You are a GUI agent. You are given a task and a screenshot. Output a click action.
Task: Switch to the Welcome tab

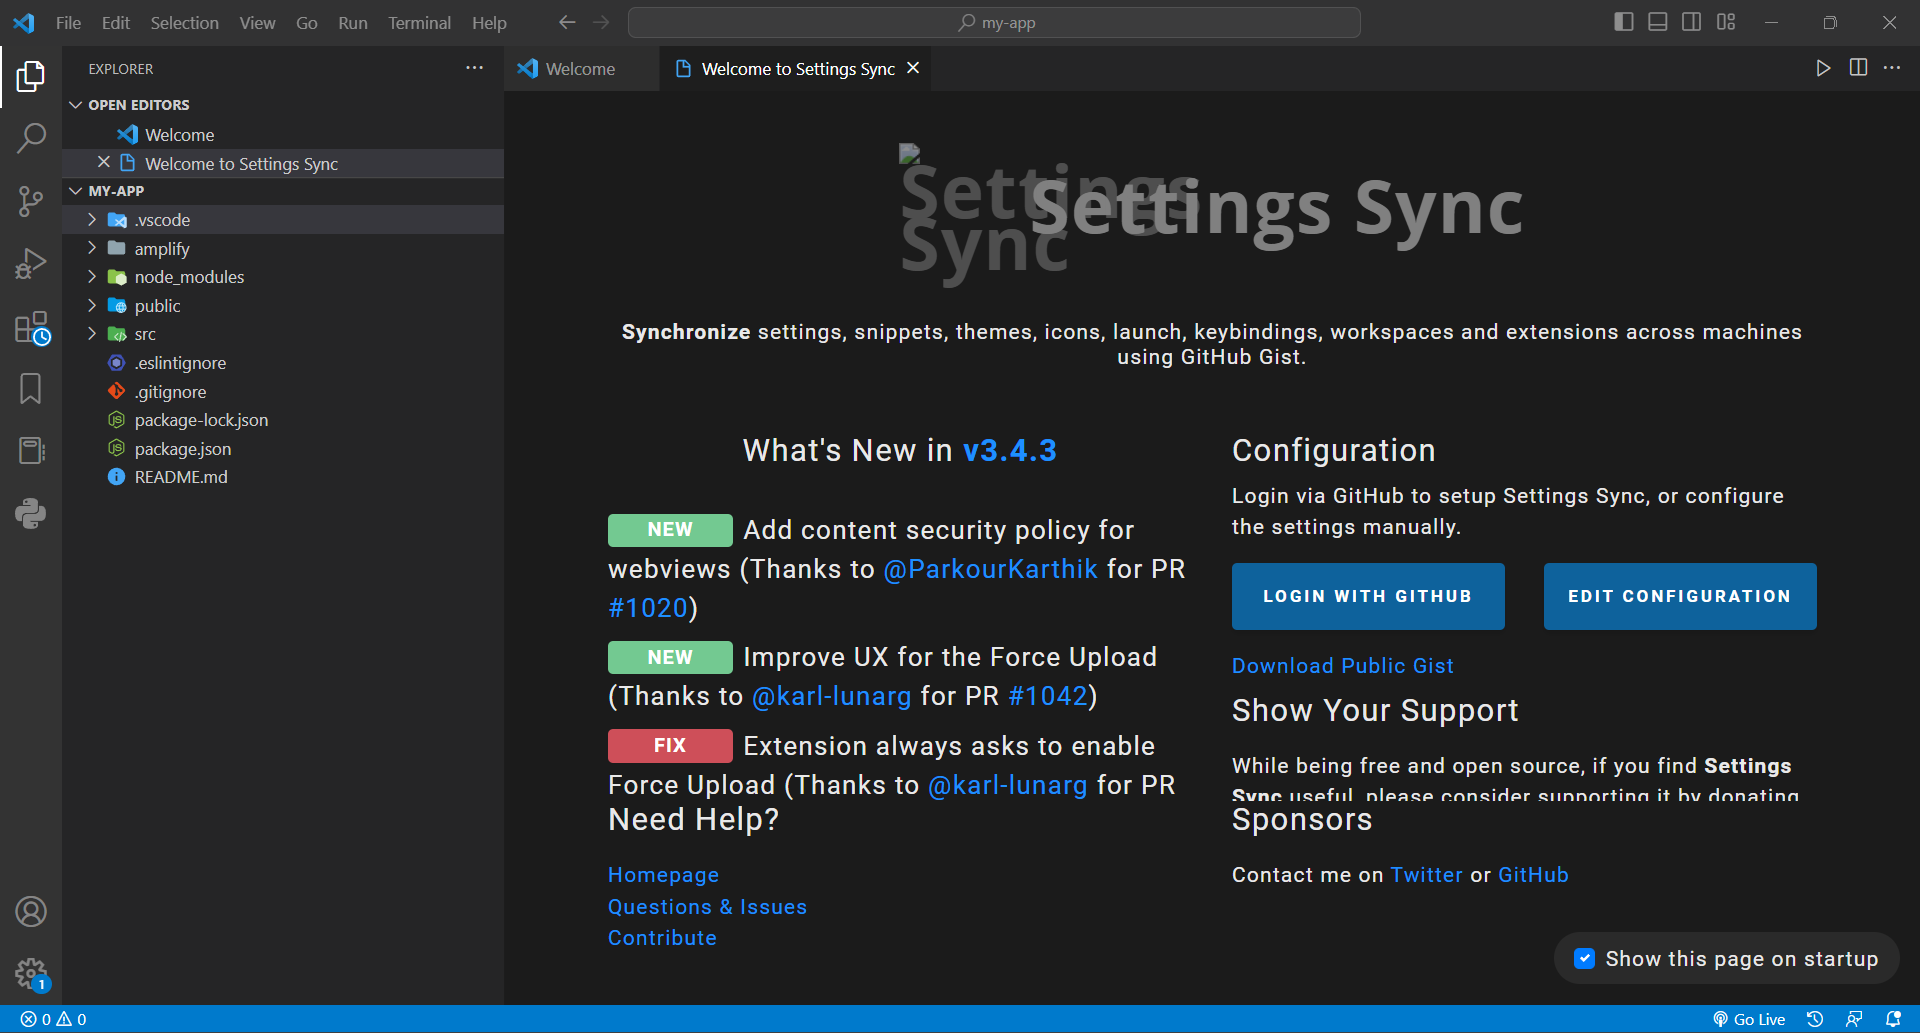[580, 68]
